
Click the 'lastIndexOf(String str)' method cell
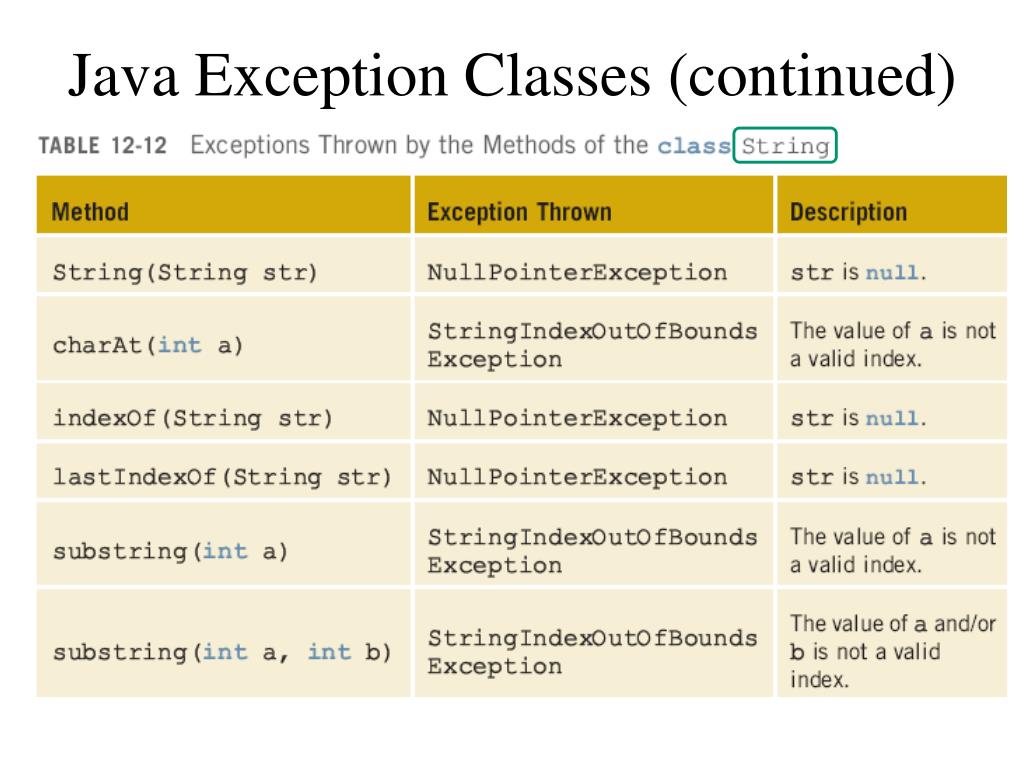(222, 477)
